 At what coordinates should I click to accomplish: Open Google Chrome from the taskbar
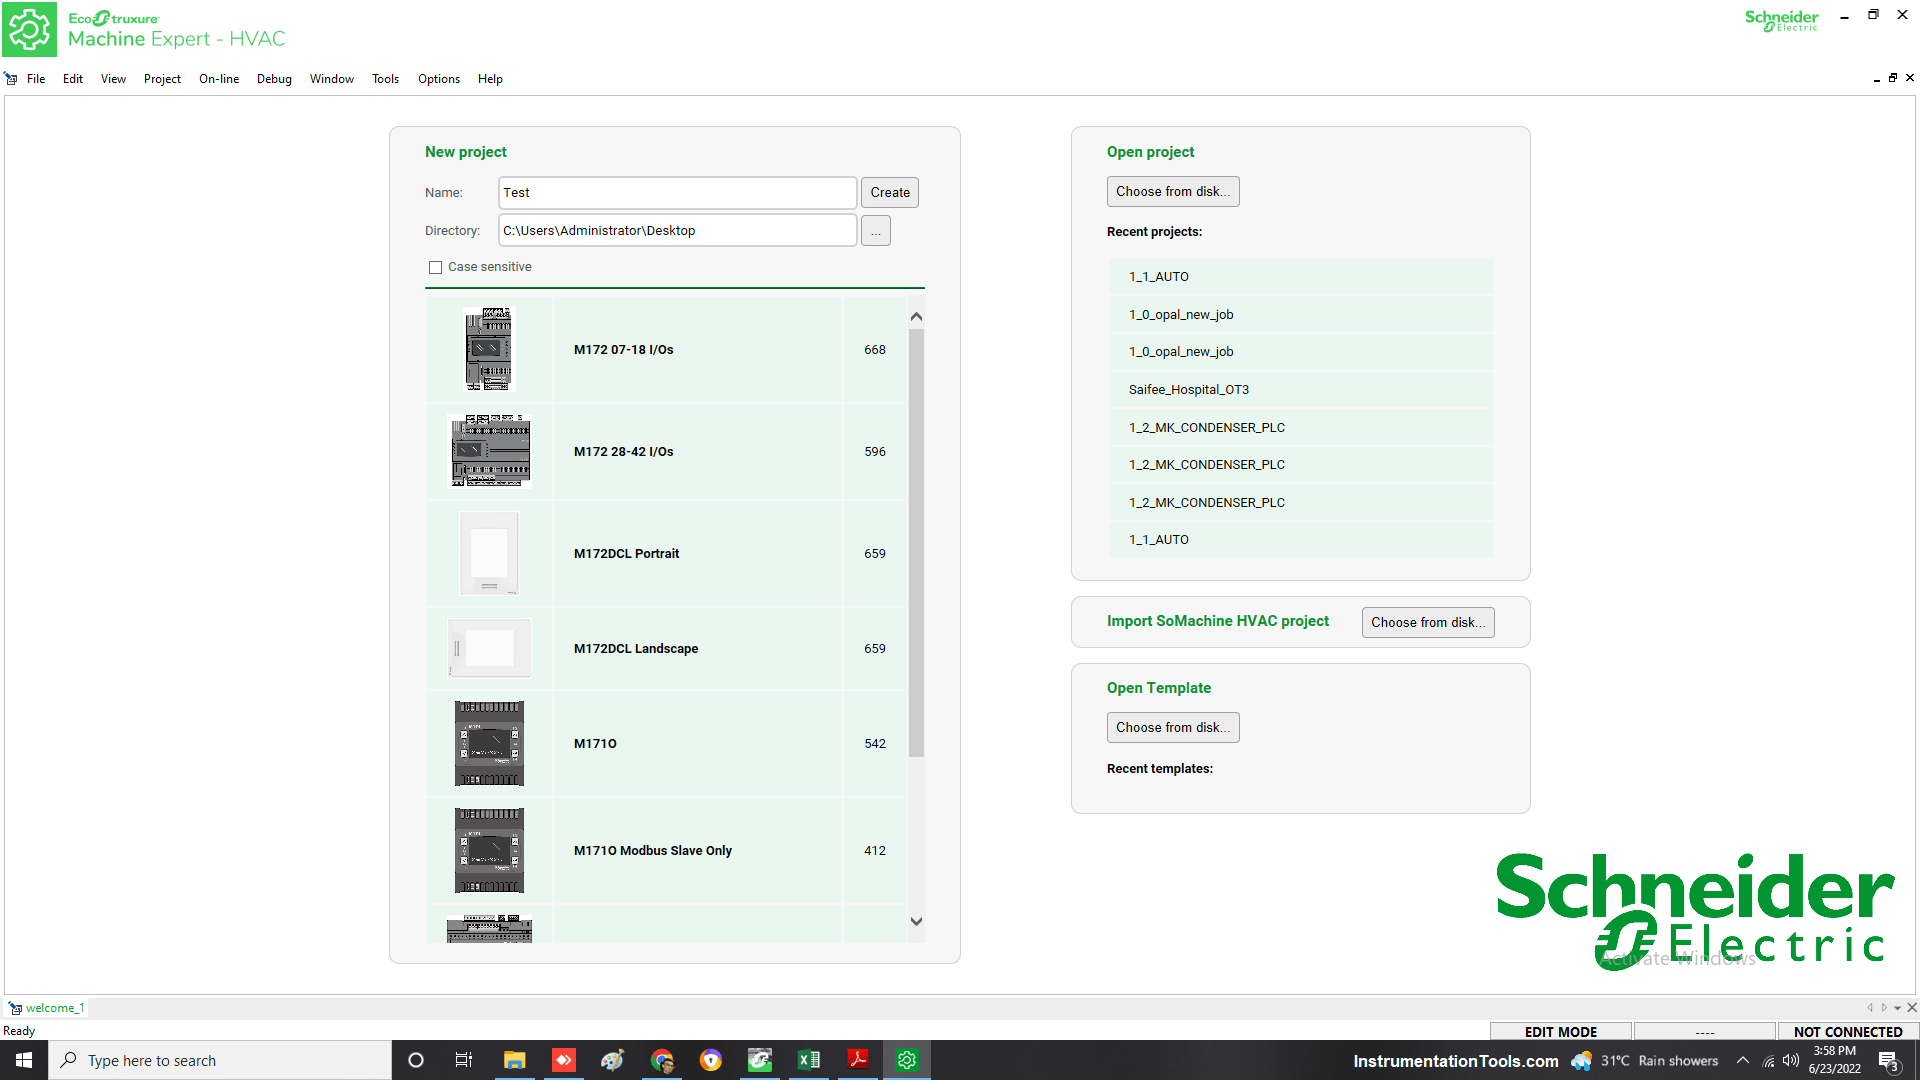pyautogui.click(x=662, y=1060)
